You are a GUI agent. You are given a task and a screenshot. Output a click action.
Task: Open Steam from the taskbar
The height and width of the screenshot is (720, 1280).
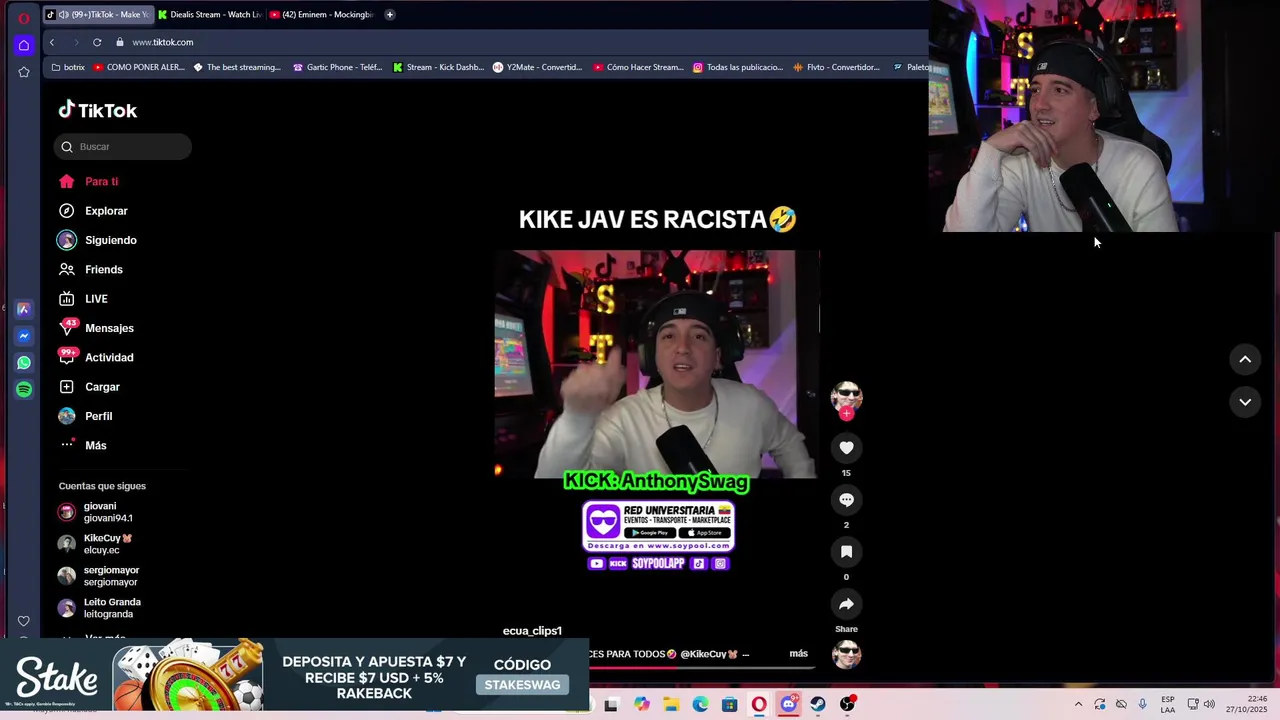pyautogui.click(x=818, y=704)
